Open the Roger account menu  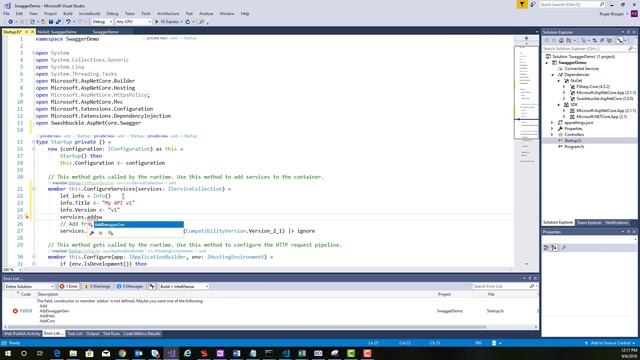coord(613,14)
